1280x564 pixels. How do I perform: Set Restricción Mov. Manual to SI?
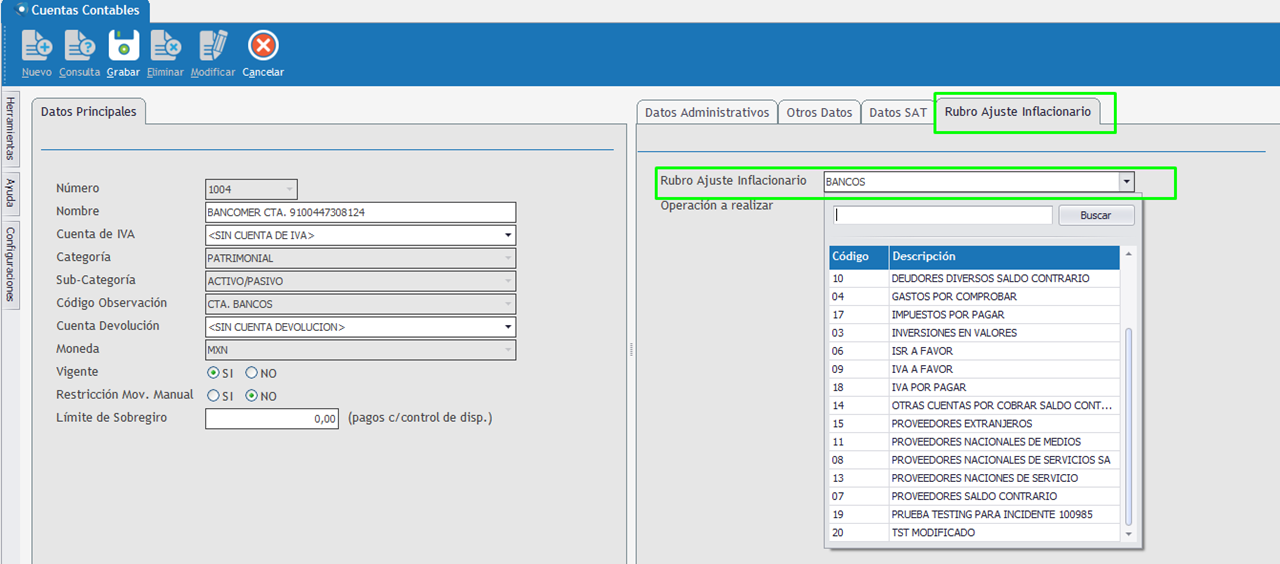pyautogui.click(x=213, y=396)
